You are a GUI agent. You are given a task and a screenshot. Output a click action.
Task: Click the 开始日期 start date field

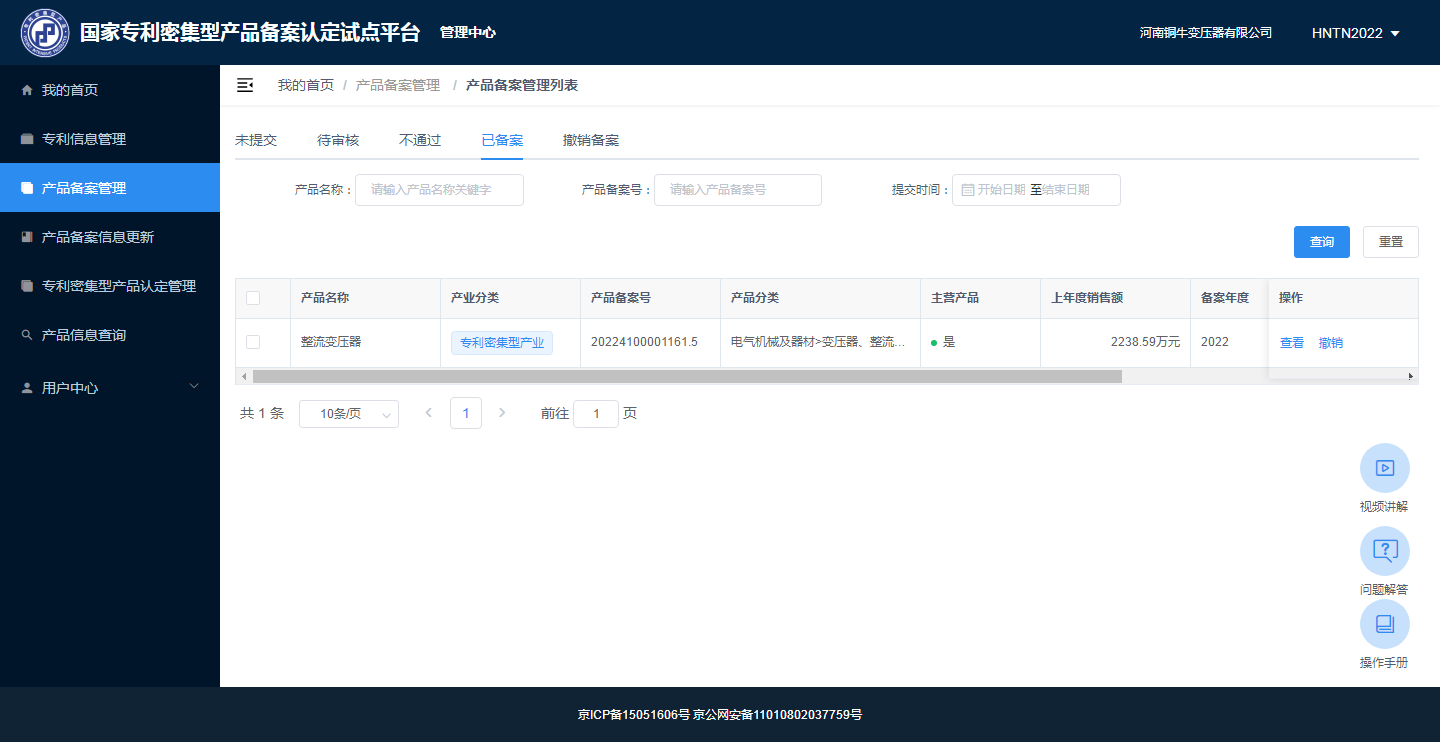click(x=1001, y=190)
